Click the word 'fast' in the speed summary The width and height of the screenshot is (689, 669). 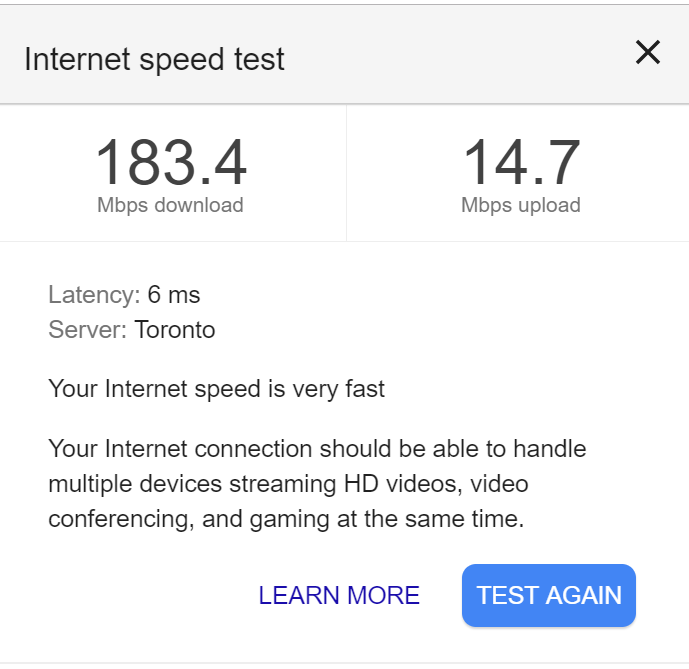click(365, 389)
